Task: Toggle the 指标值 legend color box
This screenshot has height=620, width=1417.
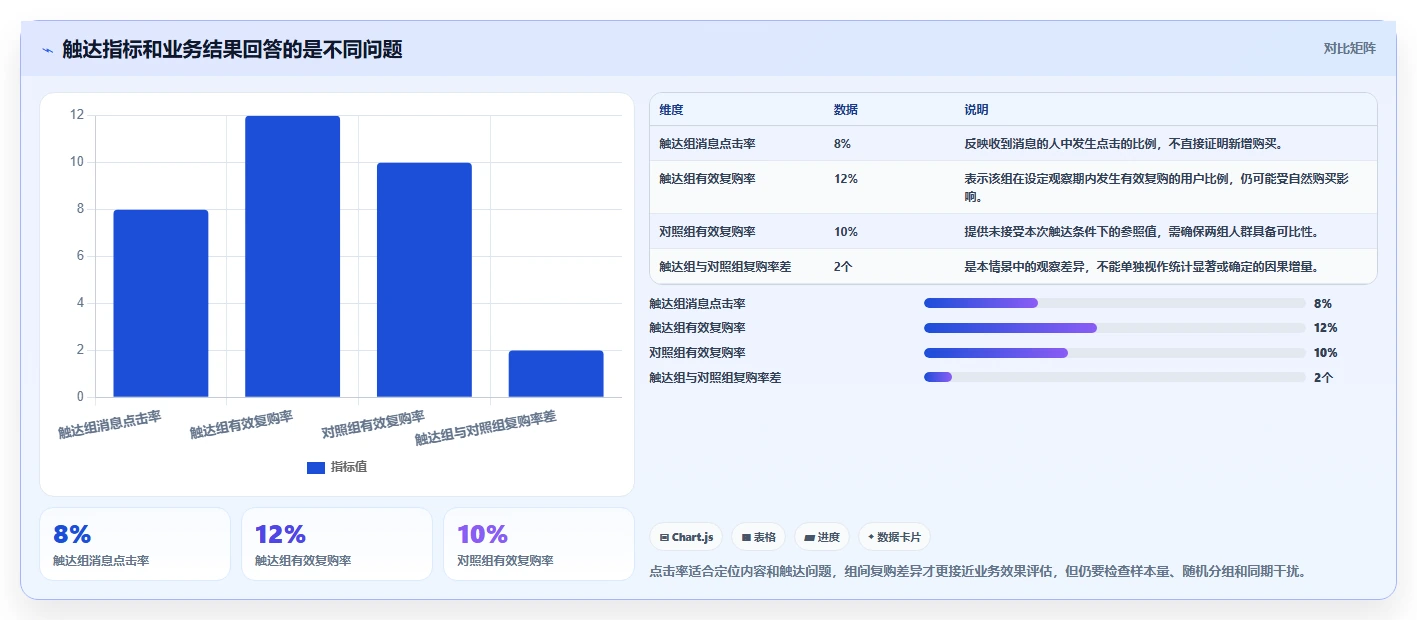Action: (x=316, y=467)
